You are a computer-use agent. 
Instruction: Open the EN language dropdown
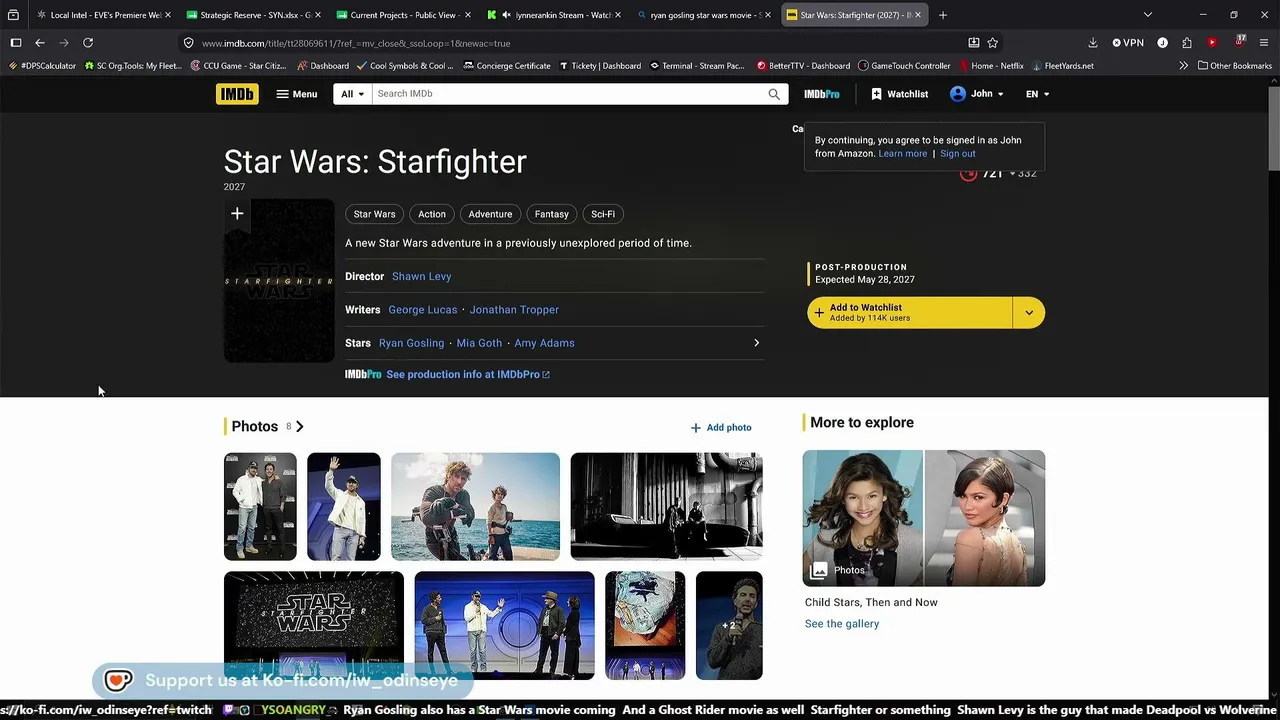tap(1037, 94)
